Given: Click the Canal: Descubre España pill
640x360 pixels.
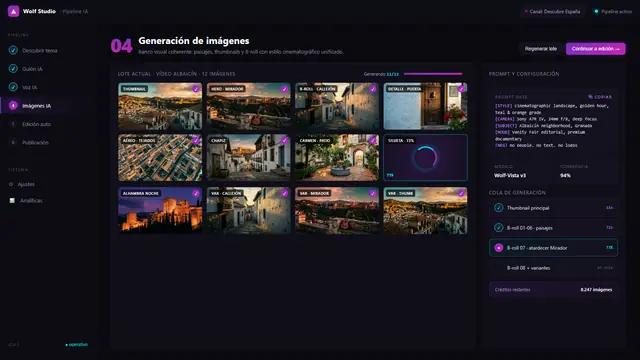Looking at the screenshot, I should (552, 11).
